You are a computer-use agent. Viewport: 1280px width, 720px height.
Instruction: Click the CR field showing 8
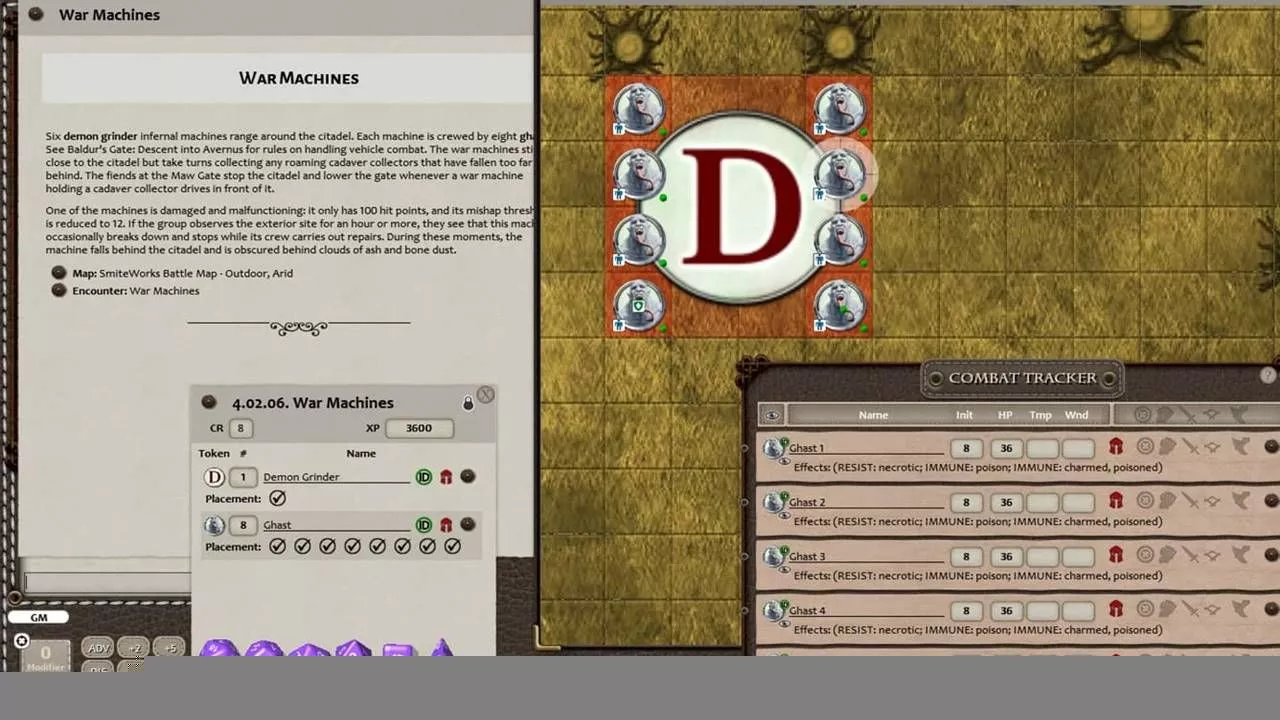[x=240, y=428]
